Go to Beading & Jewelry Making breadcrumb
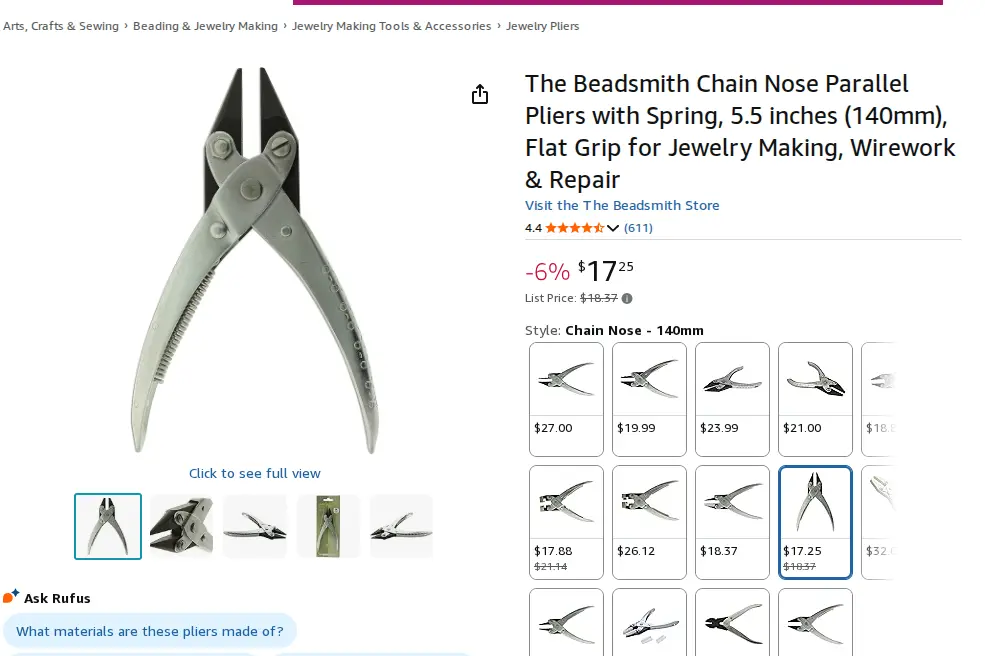Screen dimensions: 985x656 click(x=205, y=26)
